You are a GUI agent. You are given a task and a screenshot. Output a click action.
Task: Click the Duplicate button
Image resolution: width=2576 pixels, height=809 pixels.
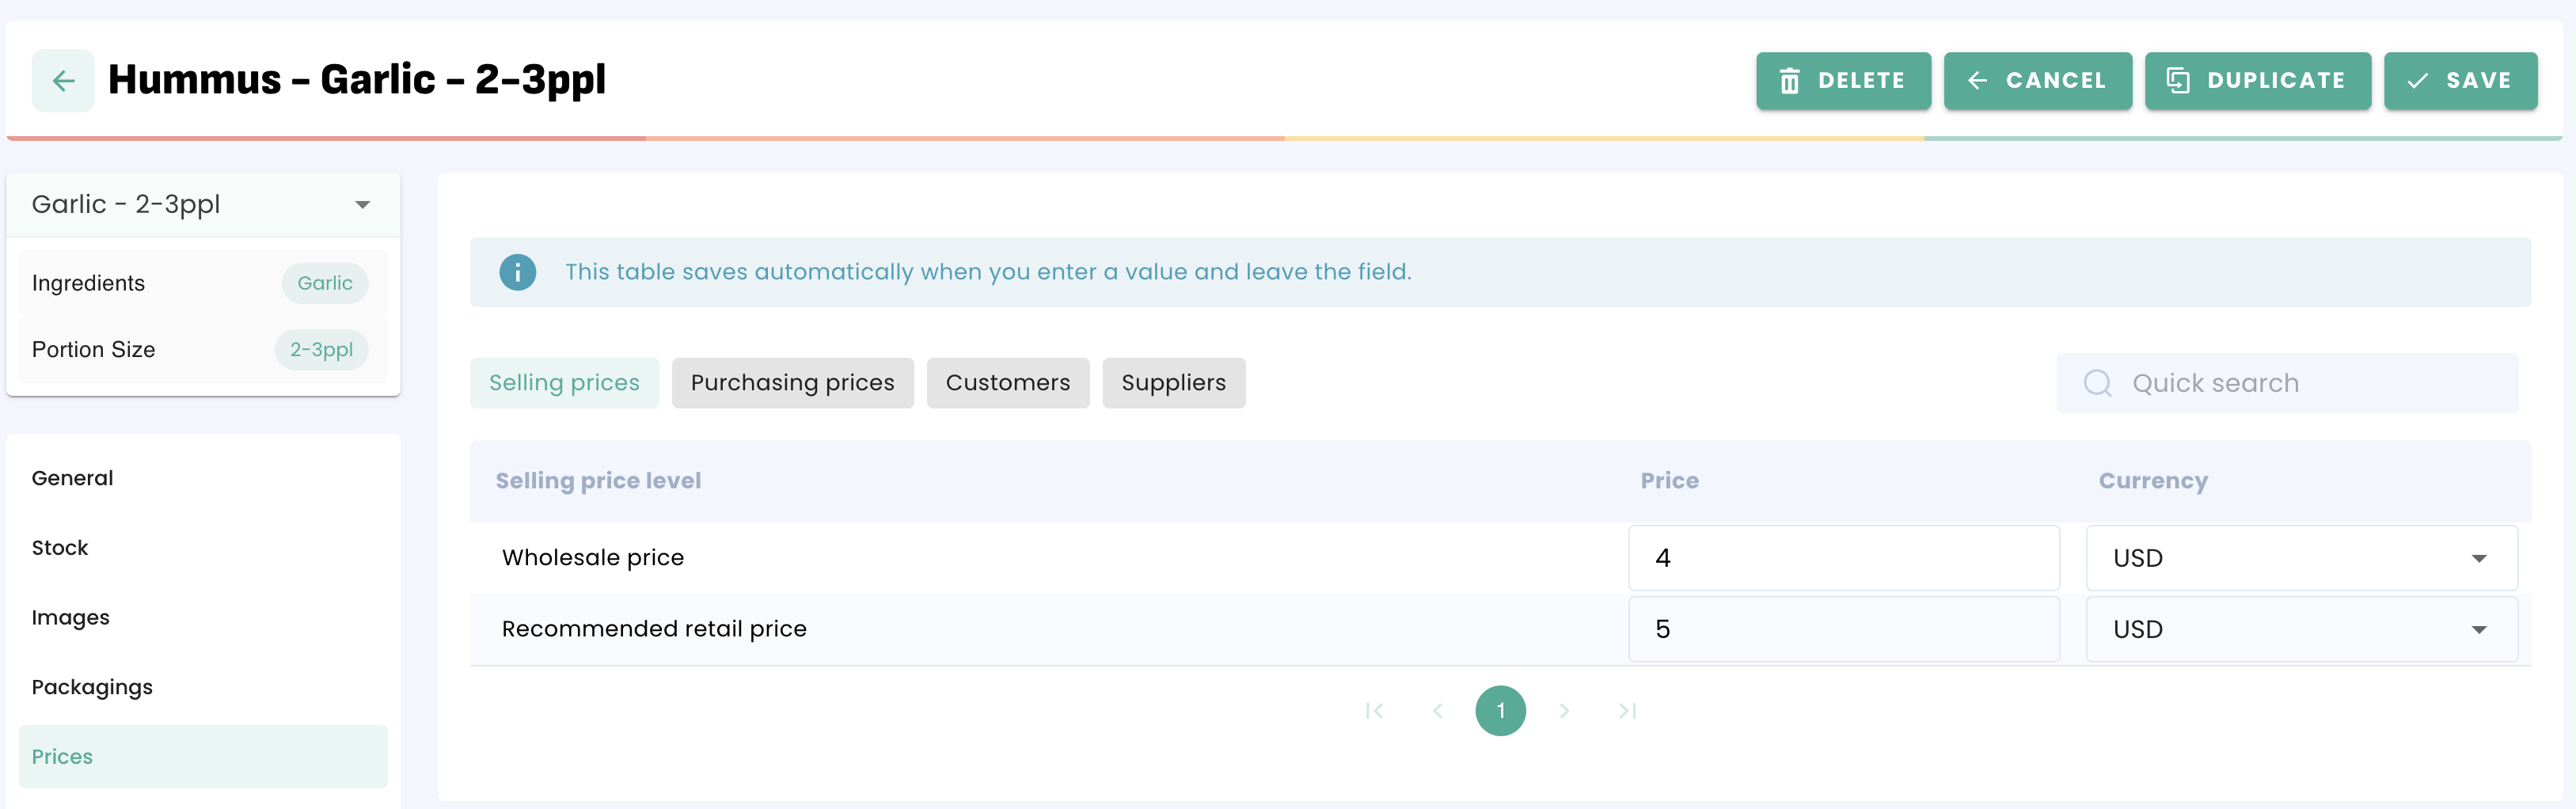point(2257,81)
